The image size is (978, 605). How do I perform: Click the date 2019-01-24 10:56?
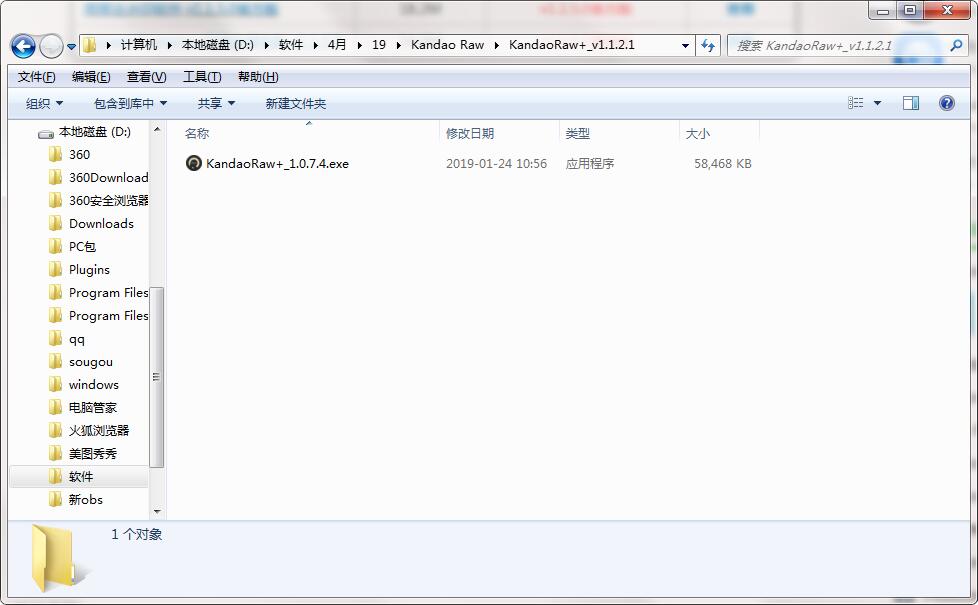tap(496, 163)
